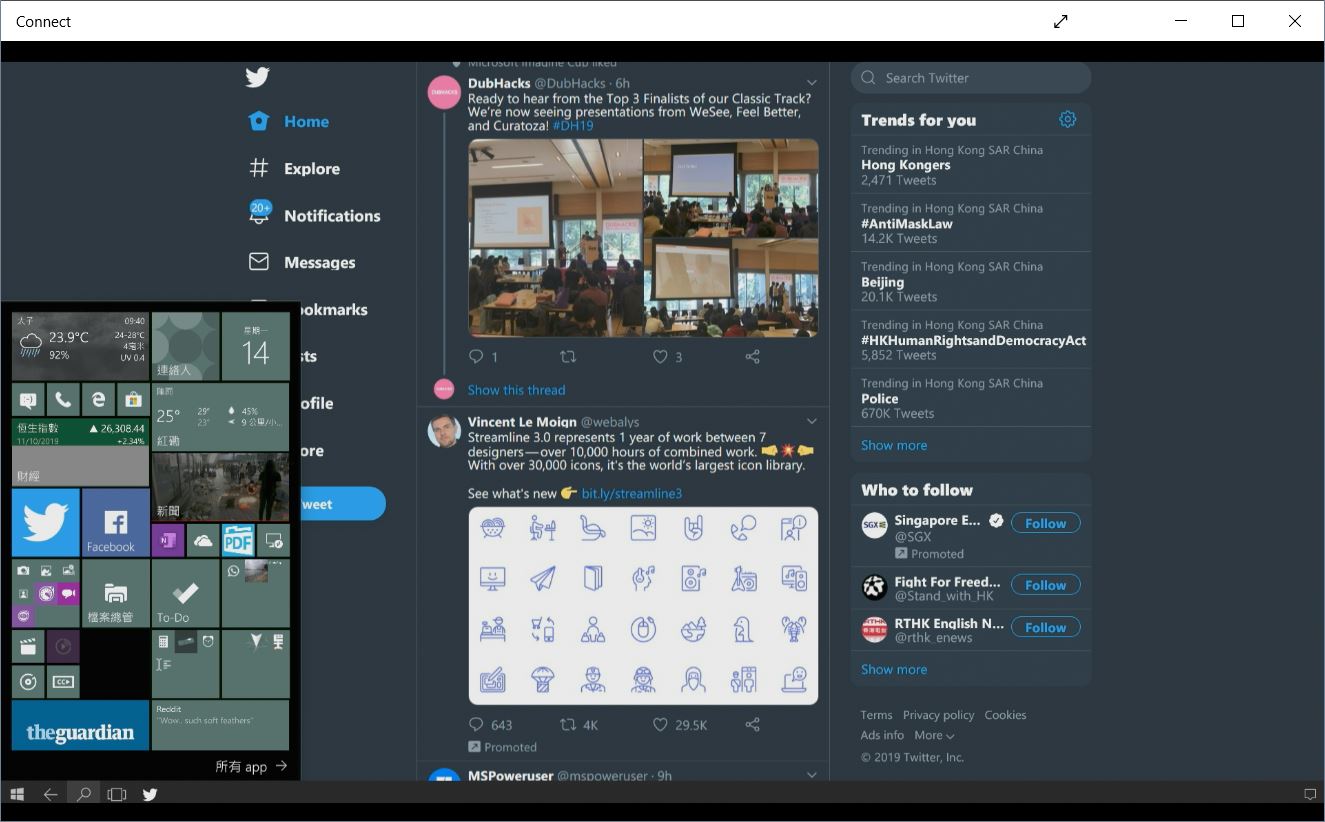The height and width of the screenshot is (822, 1325).
Task: Open the large Twitter tile on phone
Action: tap(45, 522)
